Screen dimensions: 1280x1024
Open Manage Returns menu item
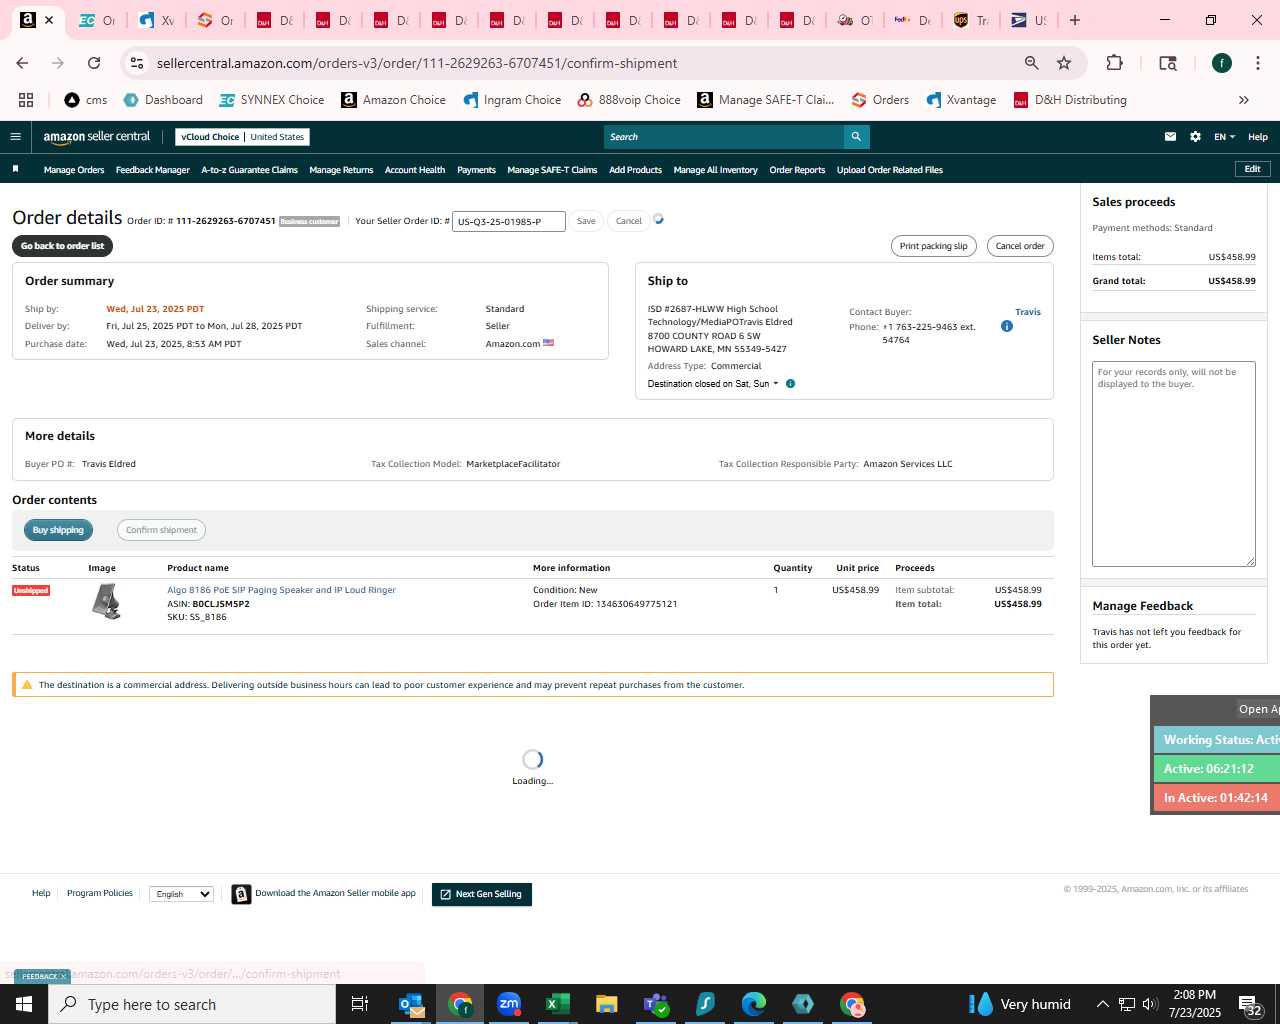341,170
